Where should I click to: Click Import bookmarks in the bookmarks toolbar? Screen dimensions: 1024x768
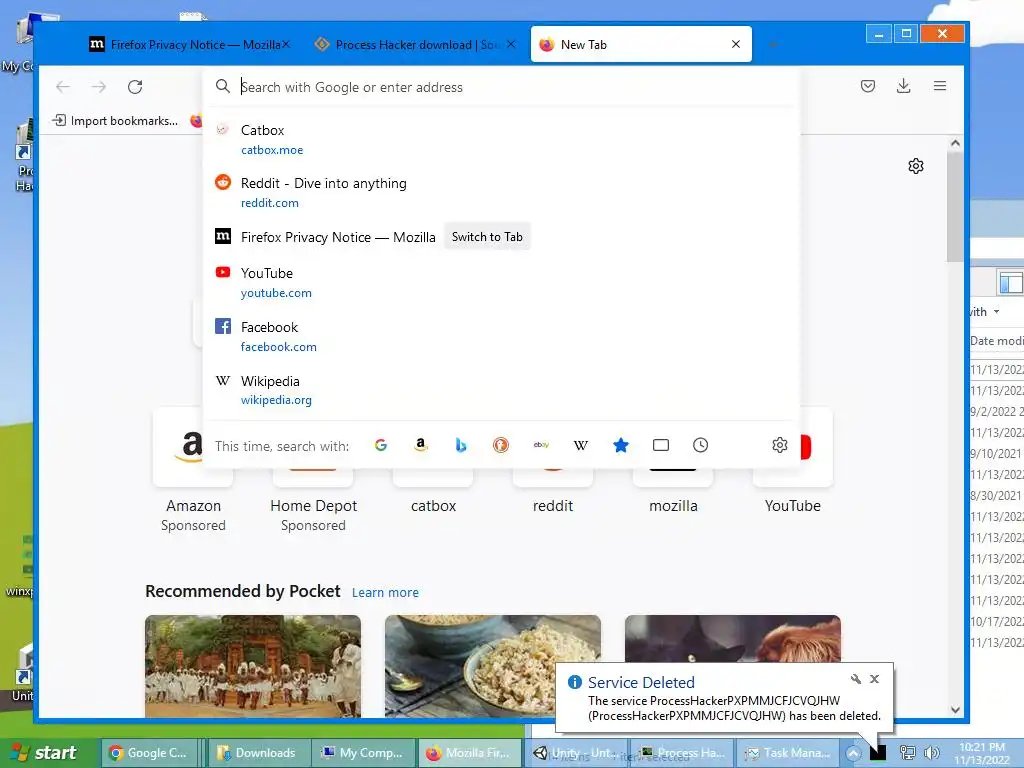(116, 121)
